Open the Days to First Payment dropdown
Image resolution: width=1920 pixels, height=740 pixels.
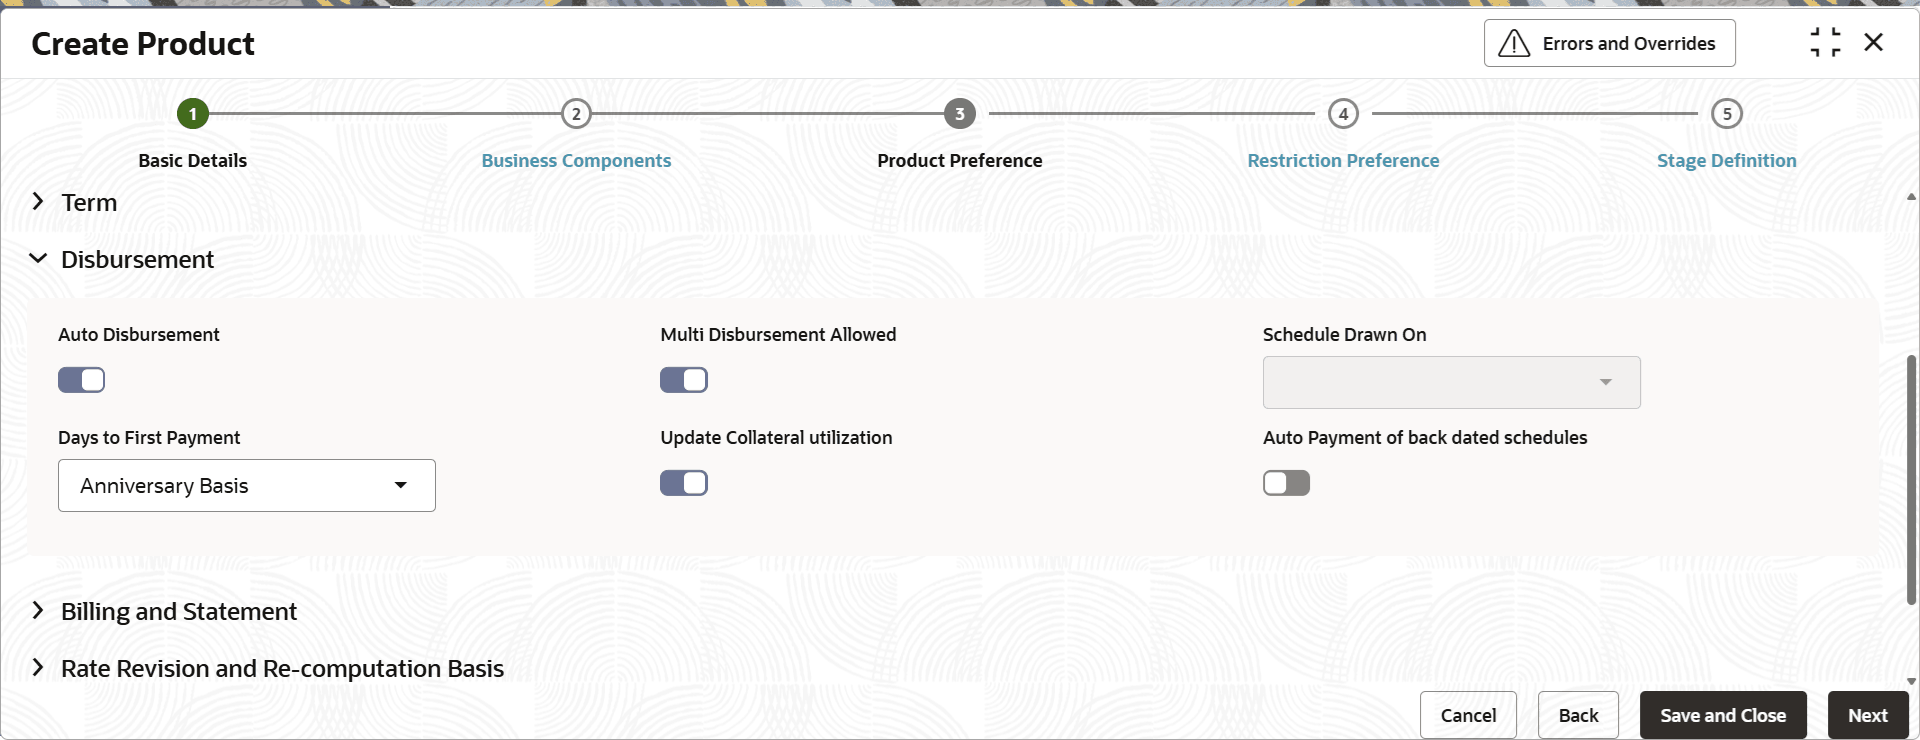(247, 486)
